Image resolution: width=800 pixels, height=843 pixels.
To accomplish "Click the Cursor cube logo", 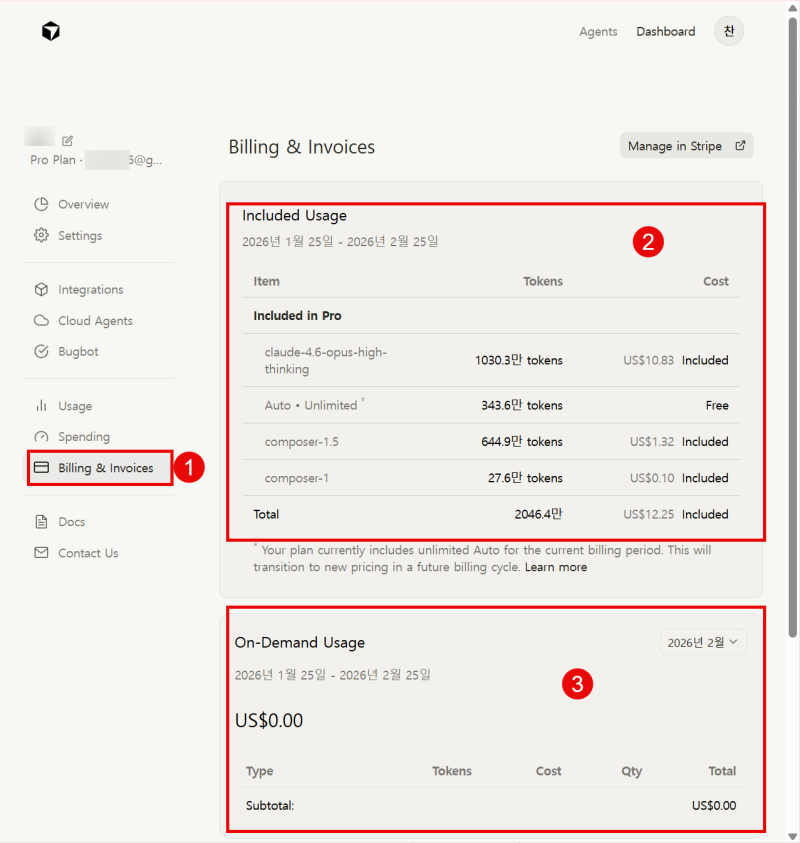I will click(x=51, y=31).
